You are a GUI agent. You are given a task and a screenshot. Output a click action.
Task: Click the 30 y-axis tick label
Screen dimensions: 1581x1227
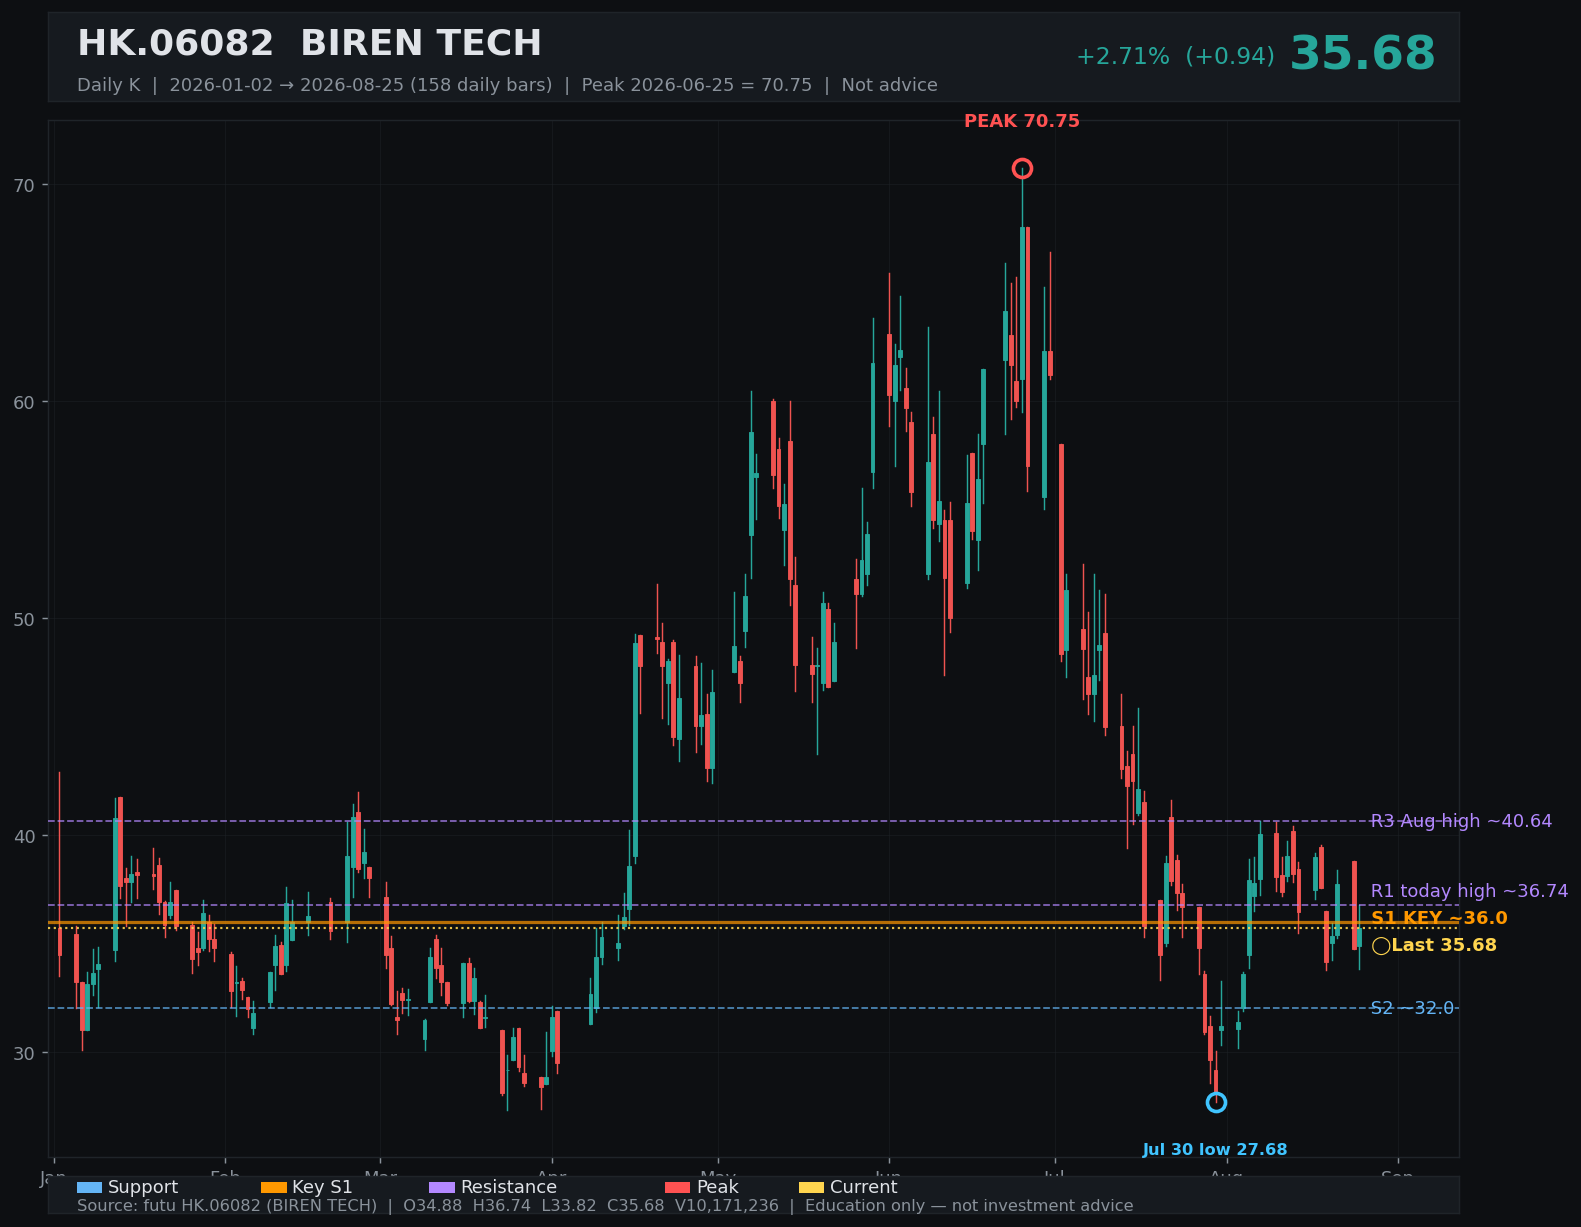24,1053
